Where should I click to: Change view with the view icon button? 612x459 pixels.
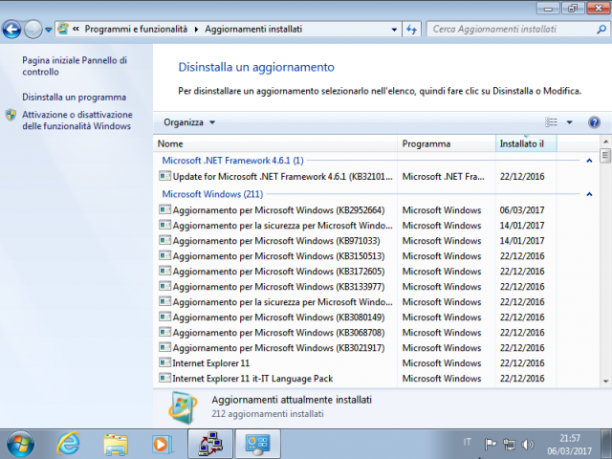click(x=551, y=123)
